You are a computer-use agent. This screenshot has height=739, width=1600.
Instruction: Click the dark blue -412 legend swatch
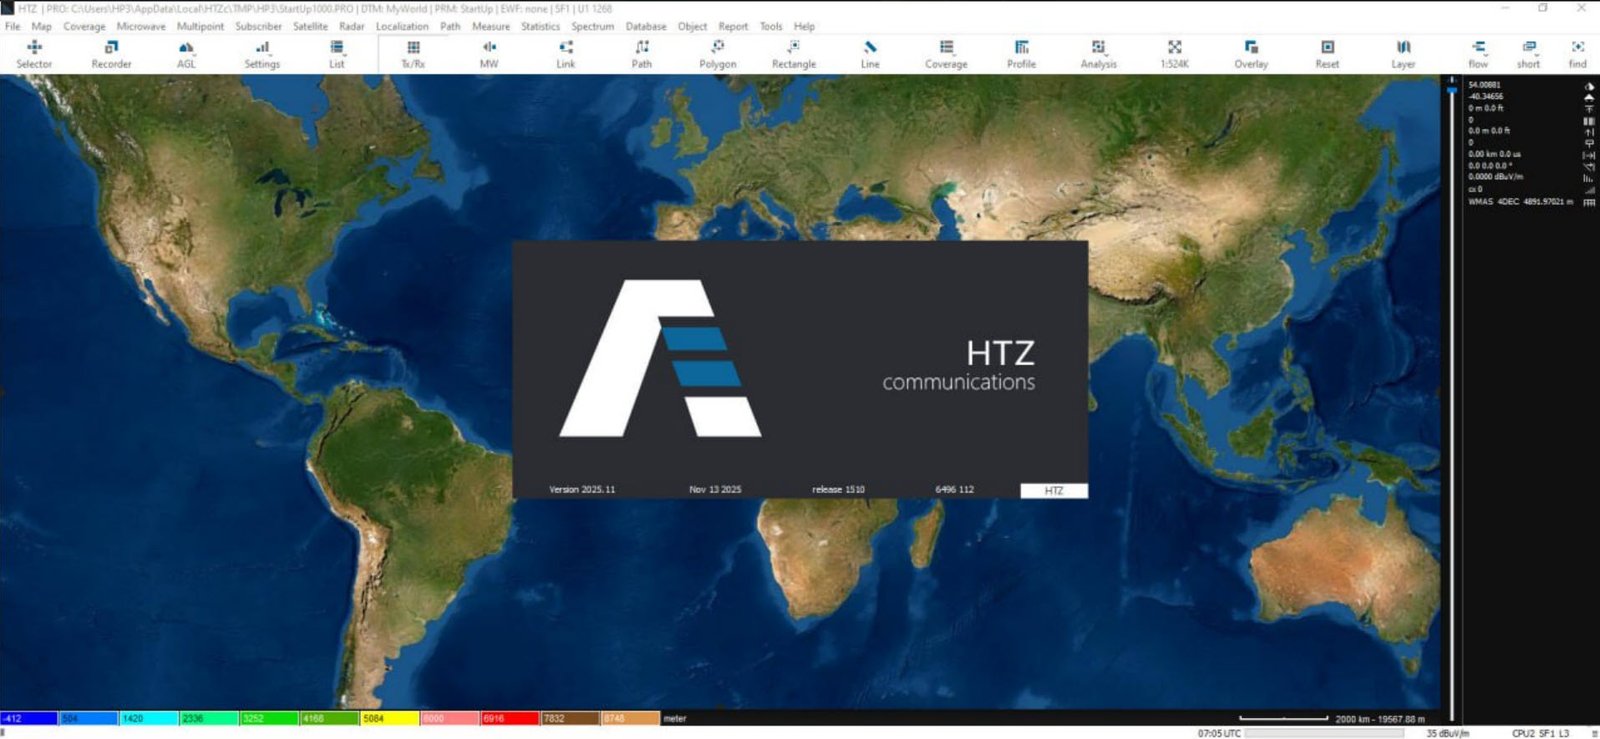point(29,718)
